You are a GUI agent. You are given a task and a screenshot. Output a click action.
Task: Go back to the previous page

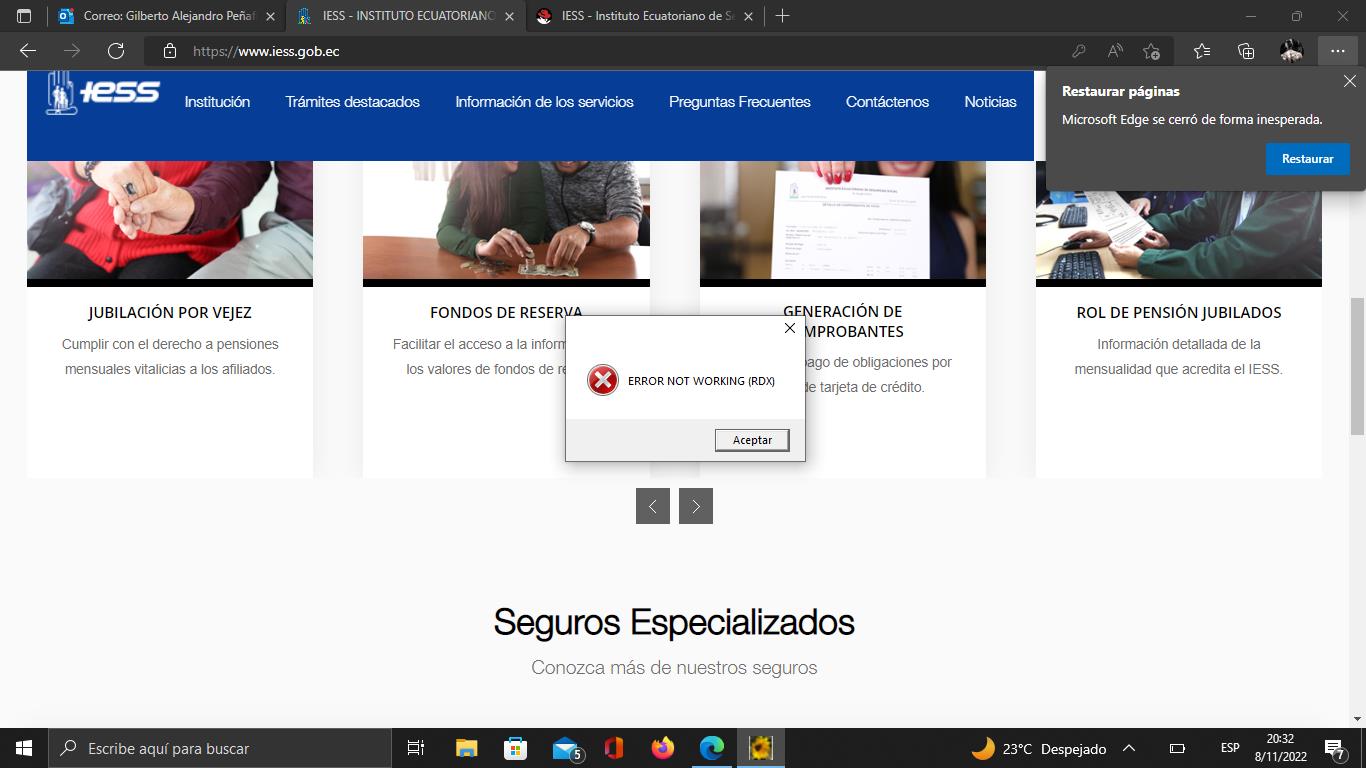coord(28,51)
